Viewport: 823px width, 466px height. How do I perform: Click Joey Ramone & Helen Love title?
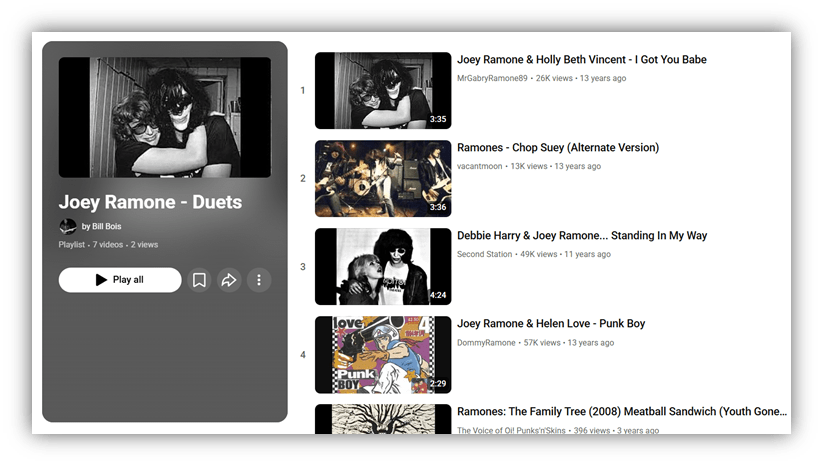[x=550, y=324]
